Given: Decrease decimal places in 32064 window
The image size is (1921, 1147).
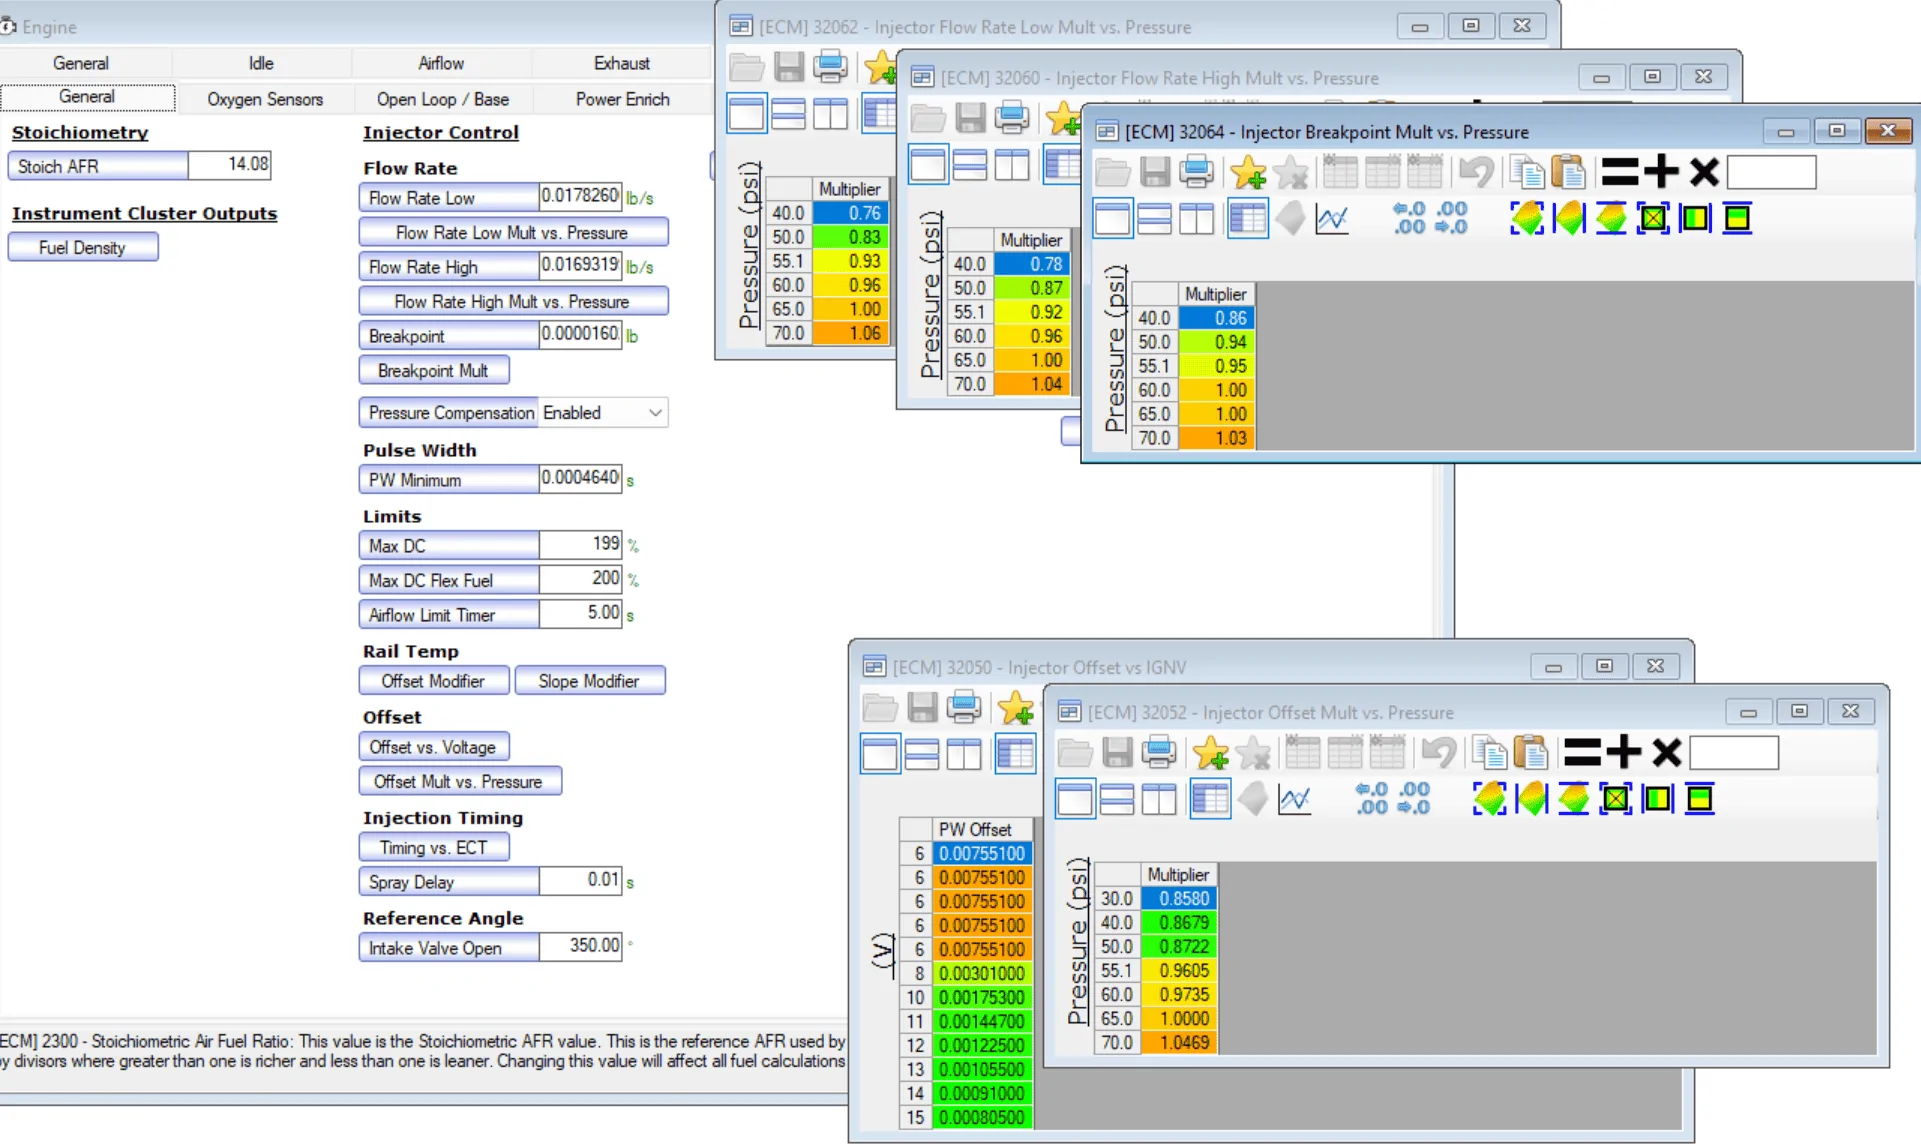Looking at the screenshot, I should (1409, 218).
